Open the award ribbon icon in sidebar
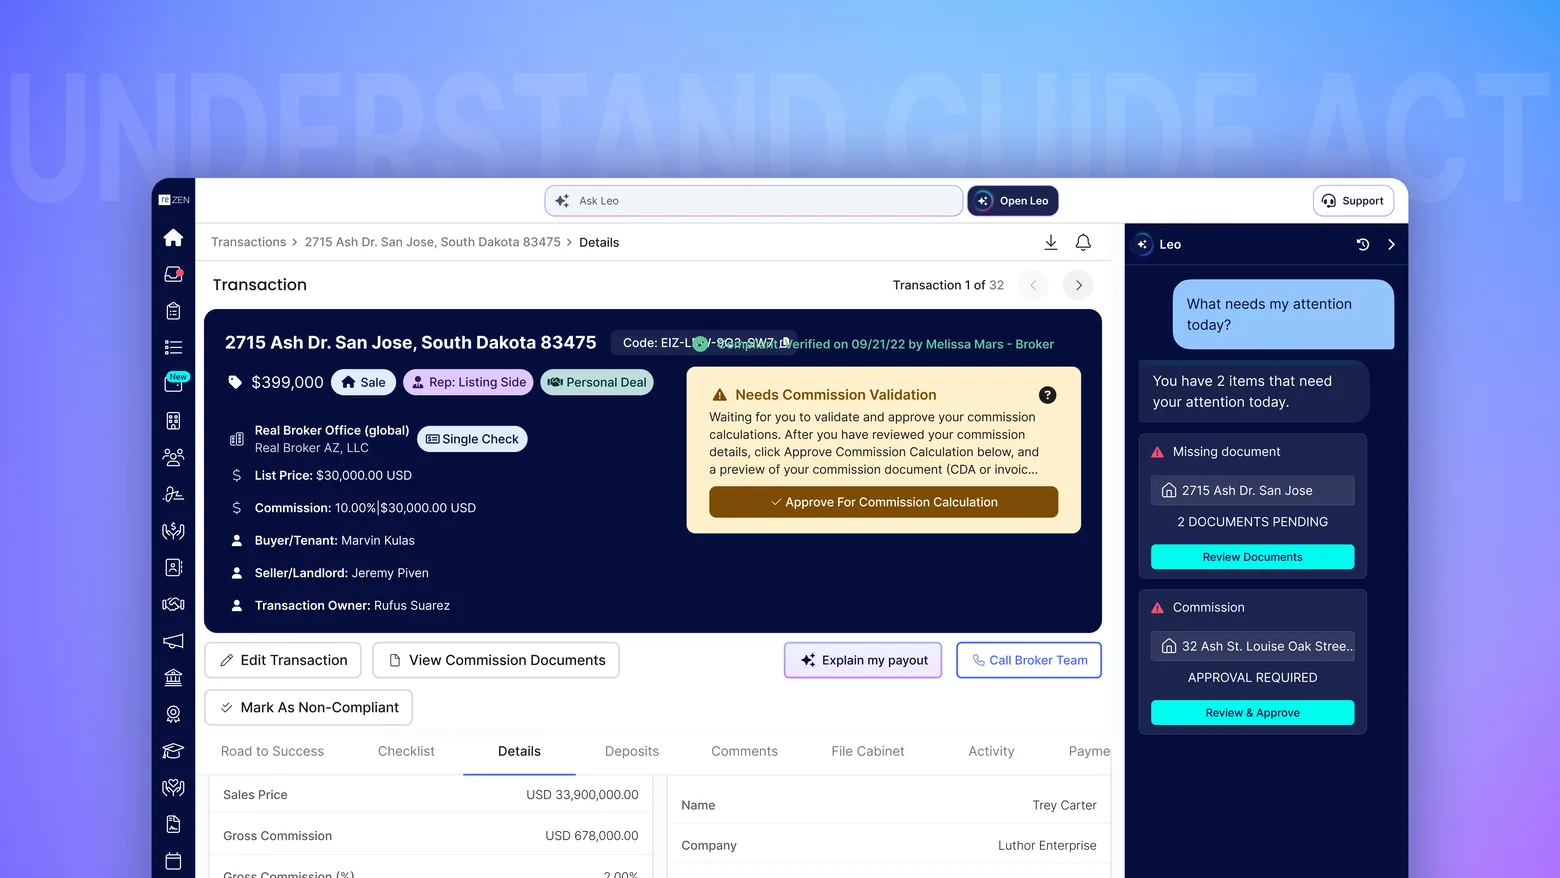This screenshot has width=1560, height=878. pos(173,714)
